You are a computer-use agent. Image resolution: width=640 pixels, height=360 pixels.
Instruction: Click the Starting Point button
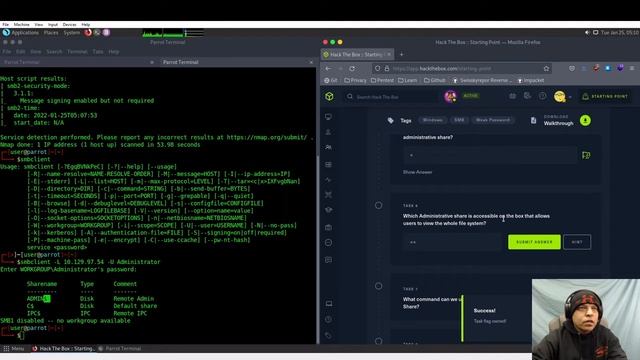[605, 96]
